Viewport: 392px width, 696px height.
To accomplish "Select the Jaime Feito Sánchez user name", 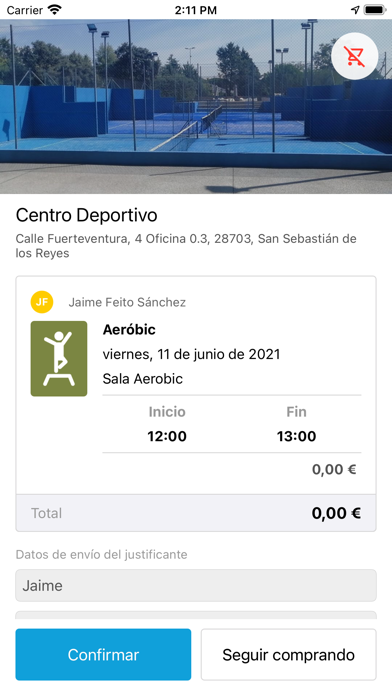I will [x=127, y=302].
